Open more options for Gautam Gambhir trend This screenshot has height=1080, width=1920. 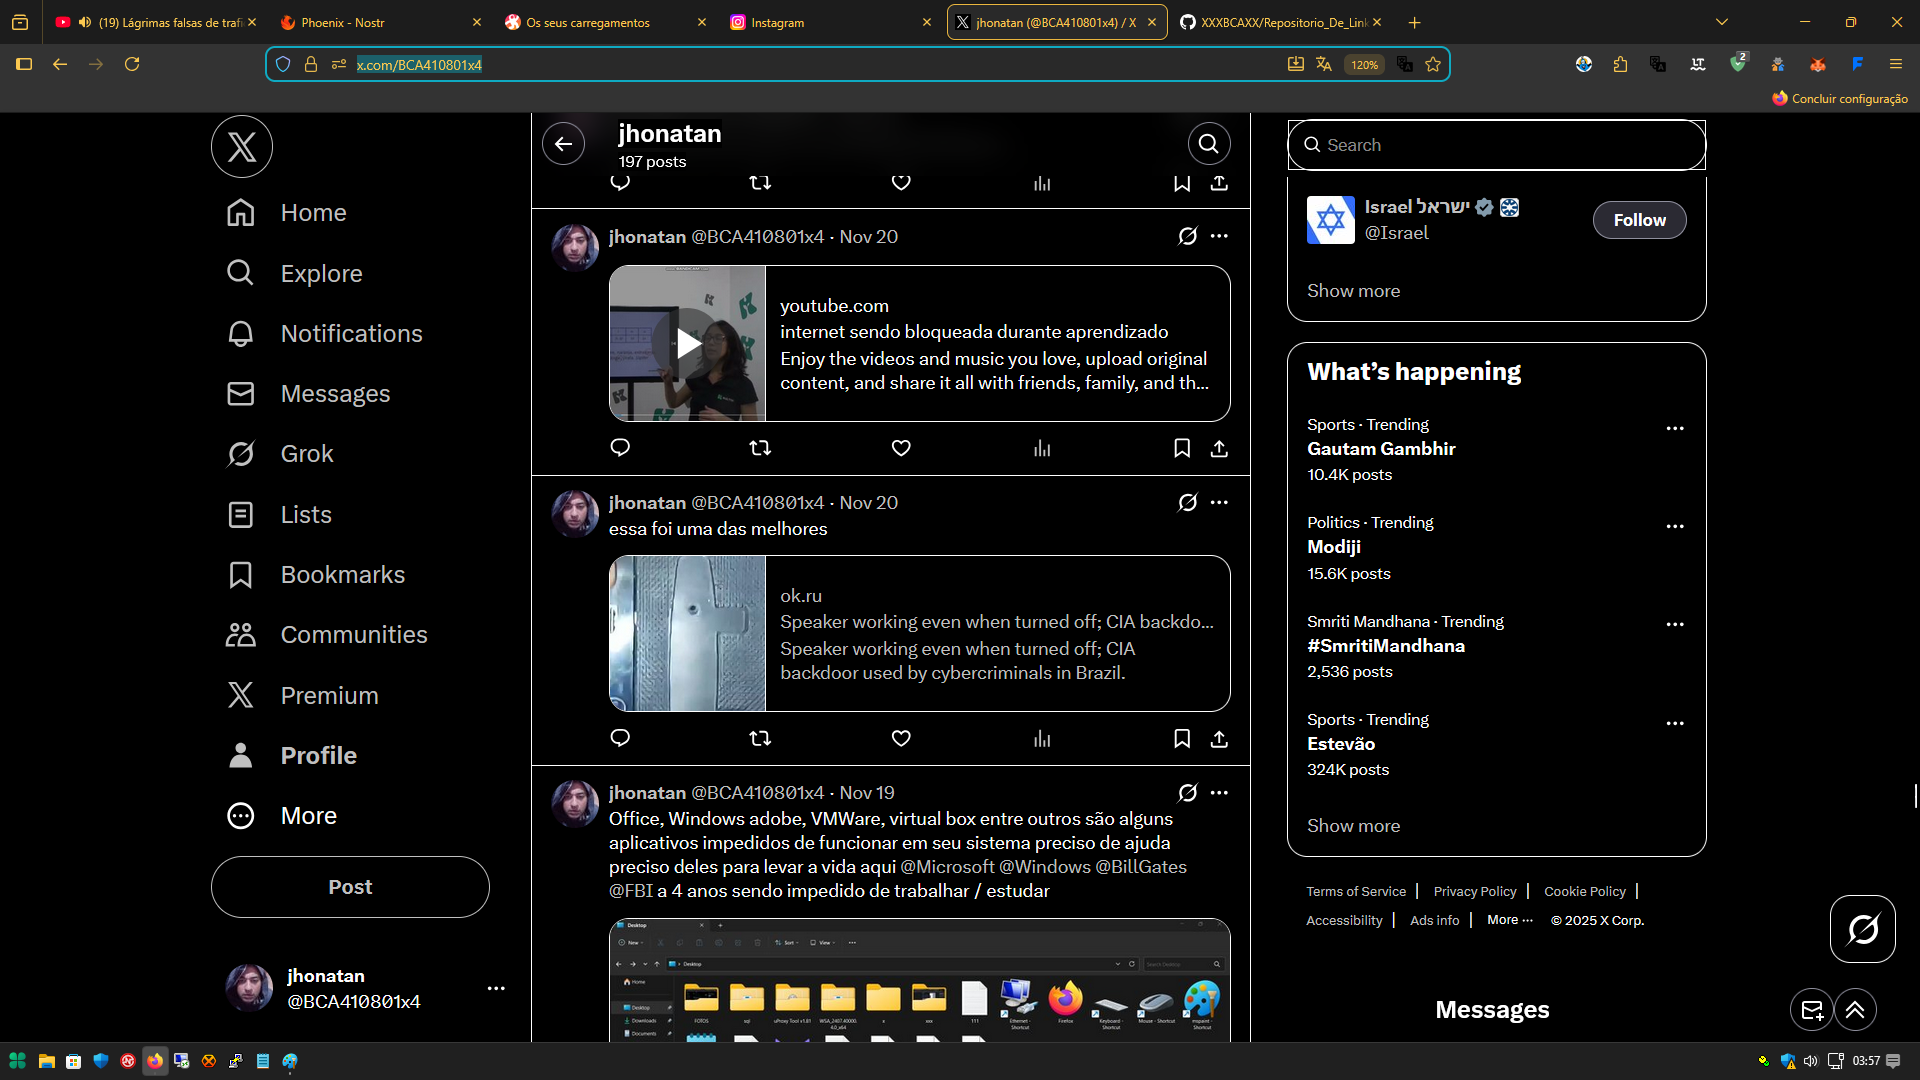click(1675, 429)
